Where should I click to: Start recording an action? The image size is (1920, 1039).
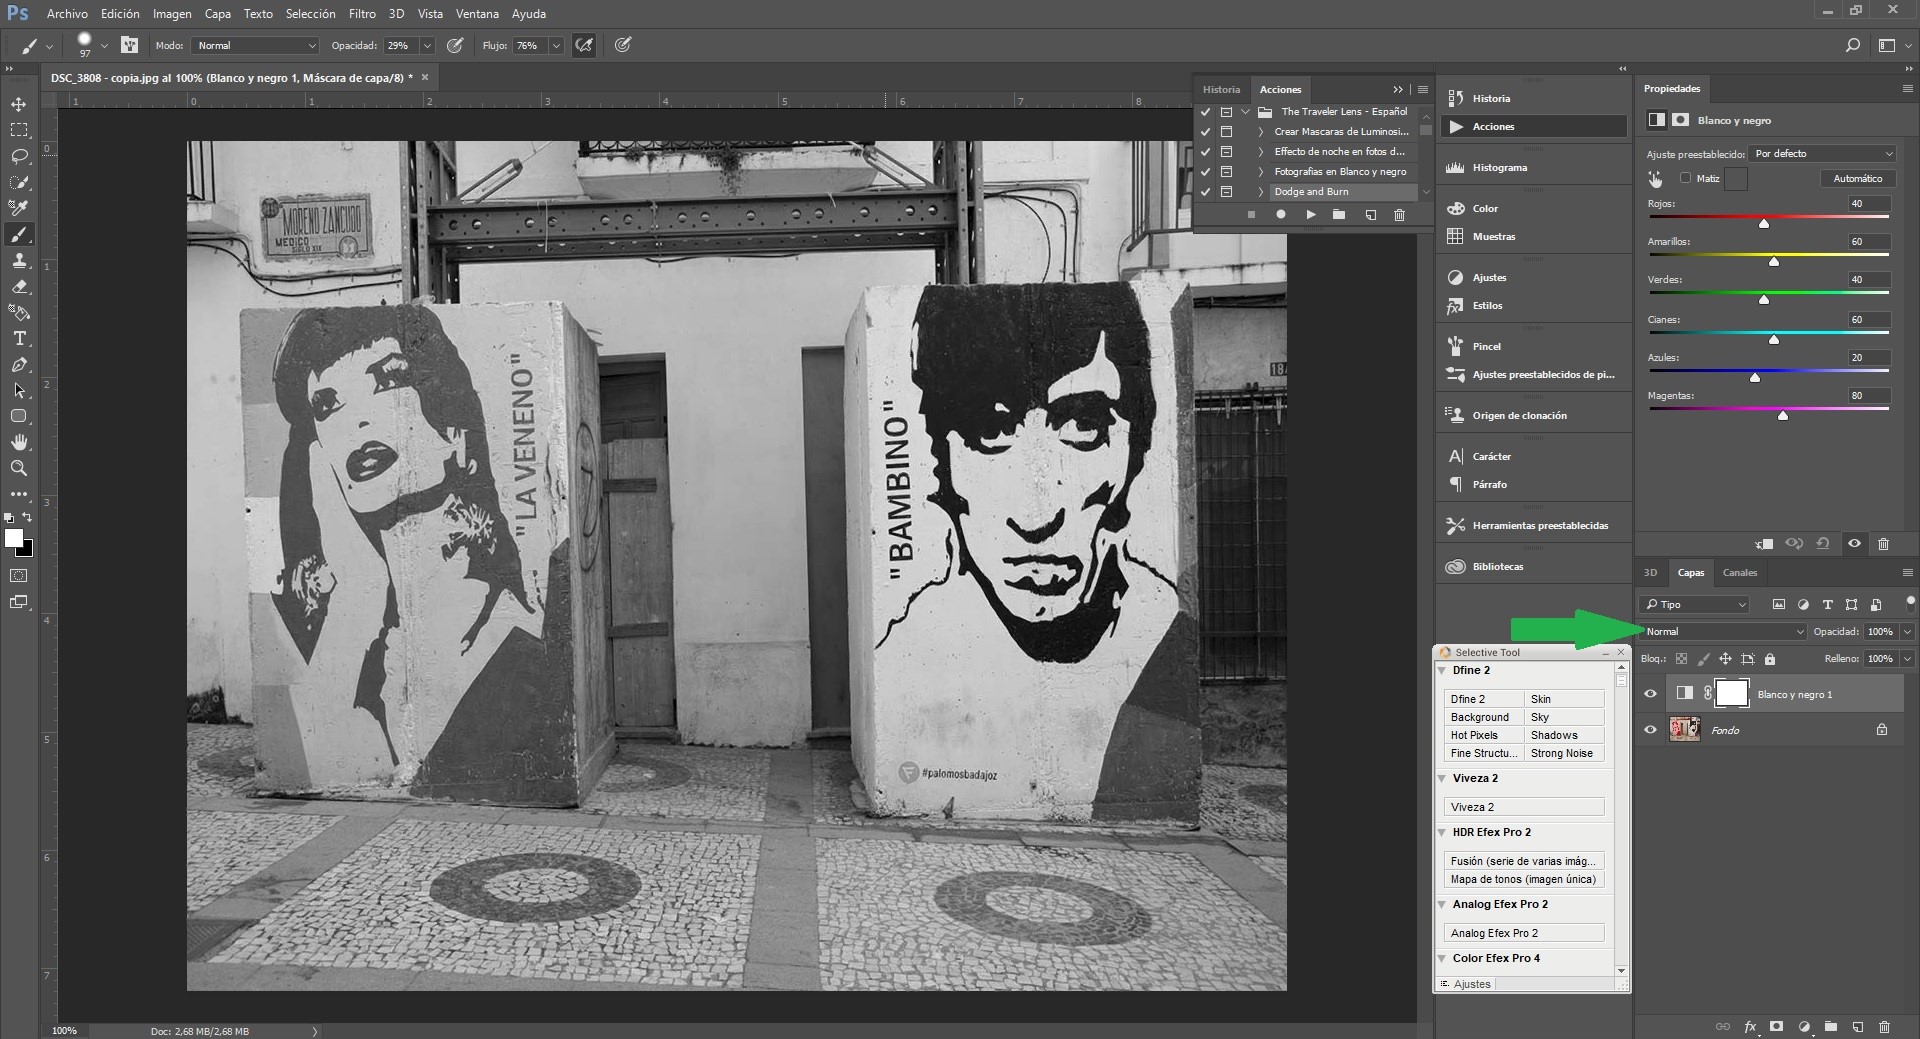1280,215
